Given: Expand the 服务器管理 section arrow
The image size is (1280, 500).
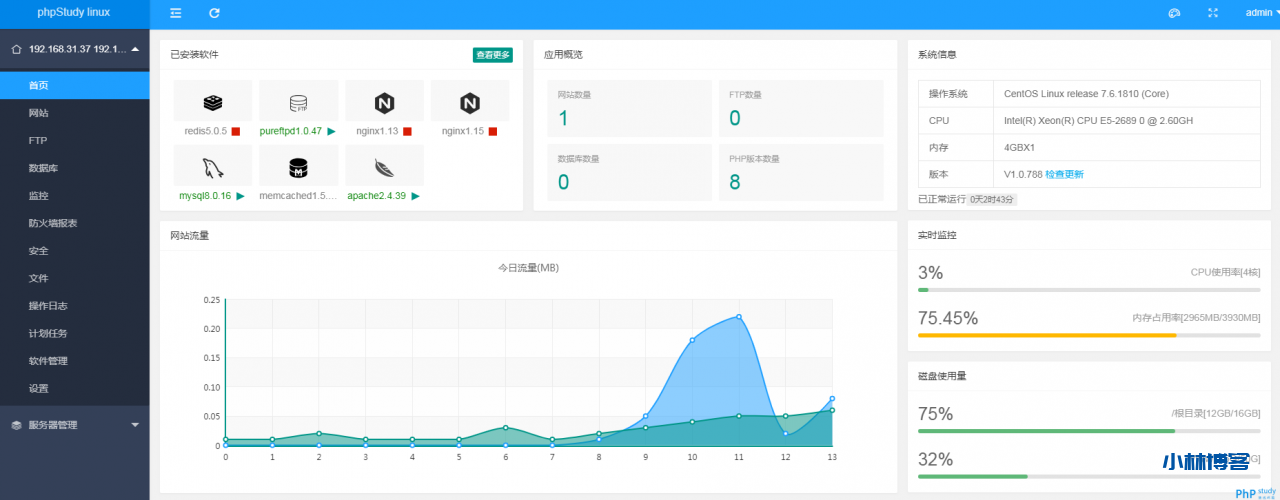Looking at the screenshot, I should (135, 425).
